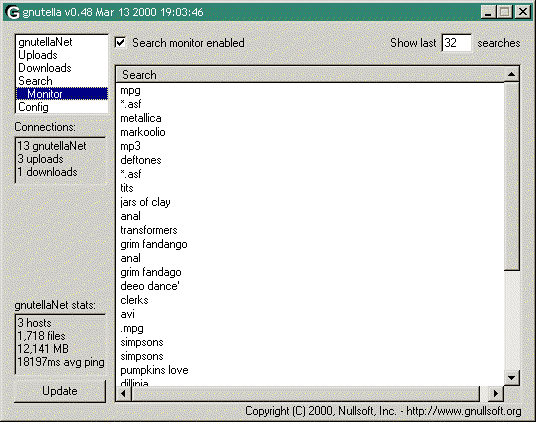Click the scroll down arrow
The width and height of the screenshot is (536, 422).
[x=511, y=378]
